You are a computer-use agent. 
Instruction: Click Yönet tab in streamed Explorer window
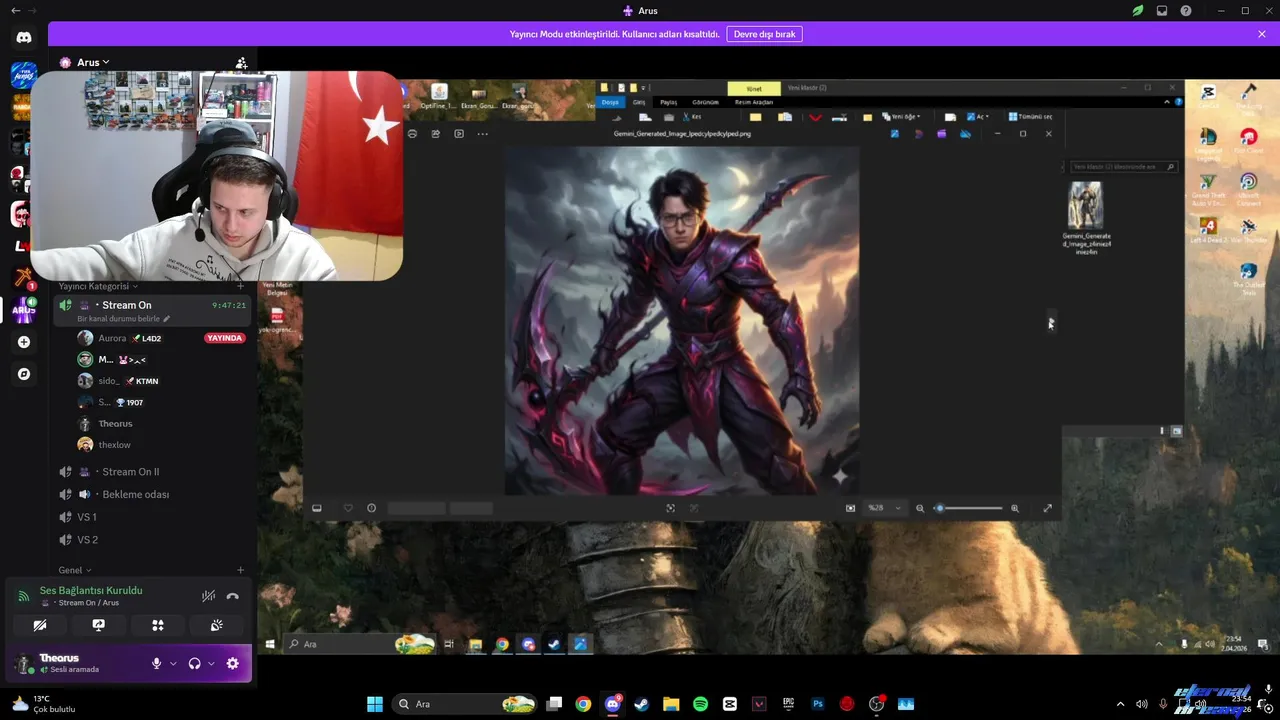click(754, 89)
